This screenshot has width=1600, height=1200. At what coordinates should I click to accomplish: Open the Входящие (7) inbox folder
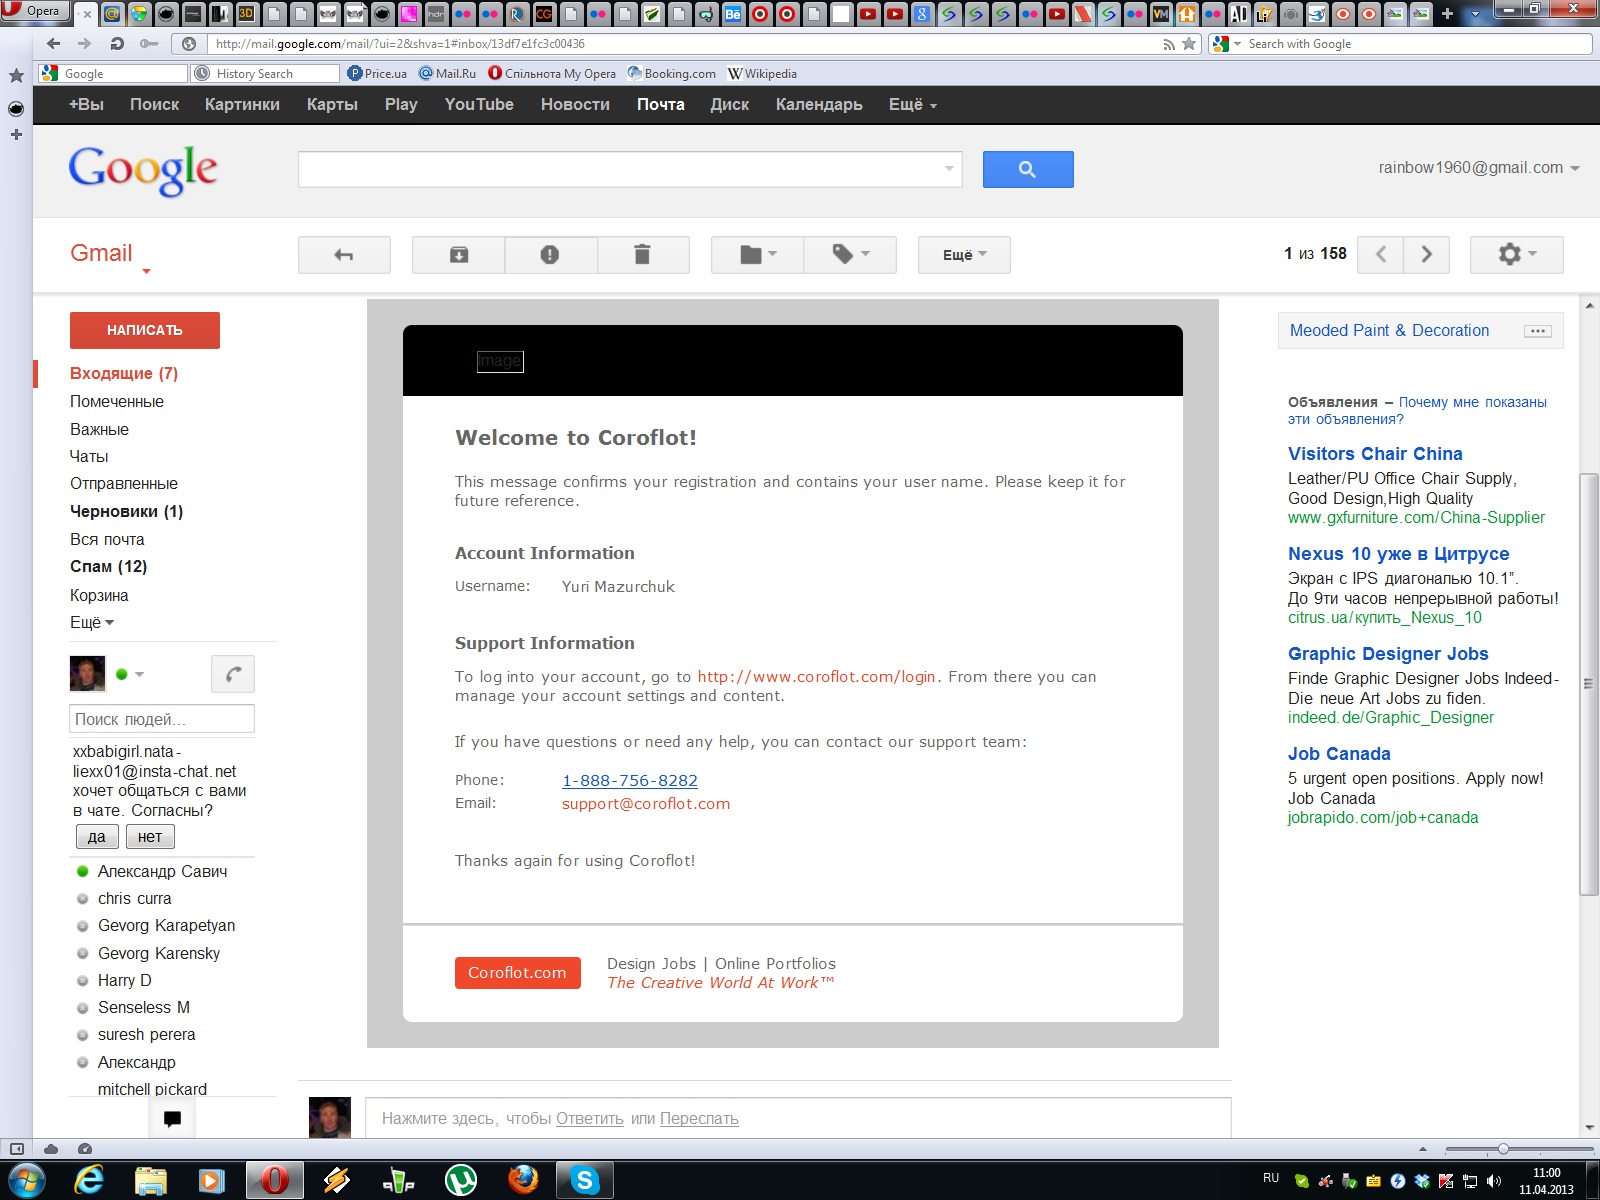(124, 374)
